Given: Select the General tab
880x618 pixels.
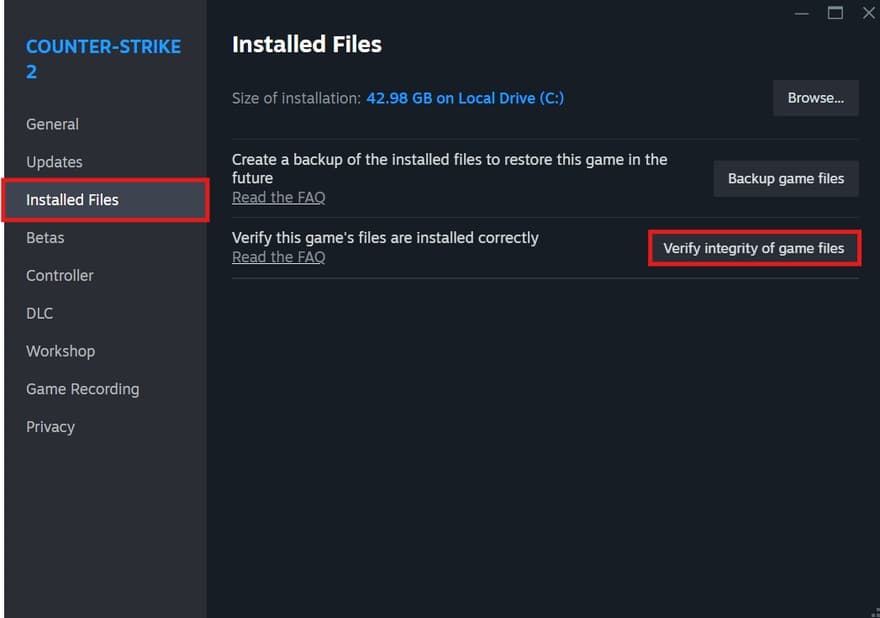Looking at the screenshot, I should pyautogui.click(x=51, y=124).
